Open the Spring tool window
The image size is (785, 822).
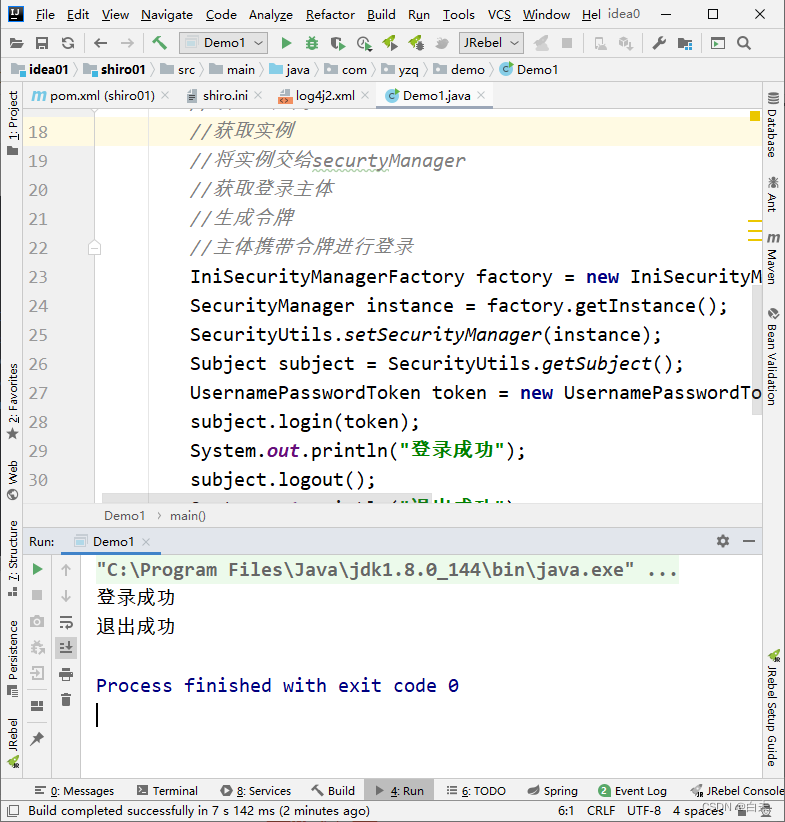(553, 791)
